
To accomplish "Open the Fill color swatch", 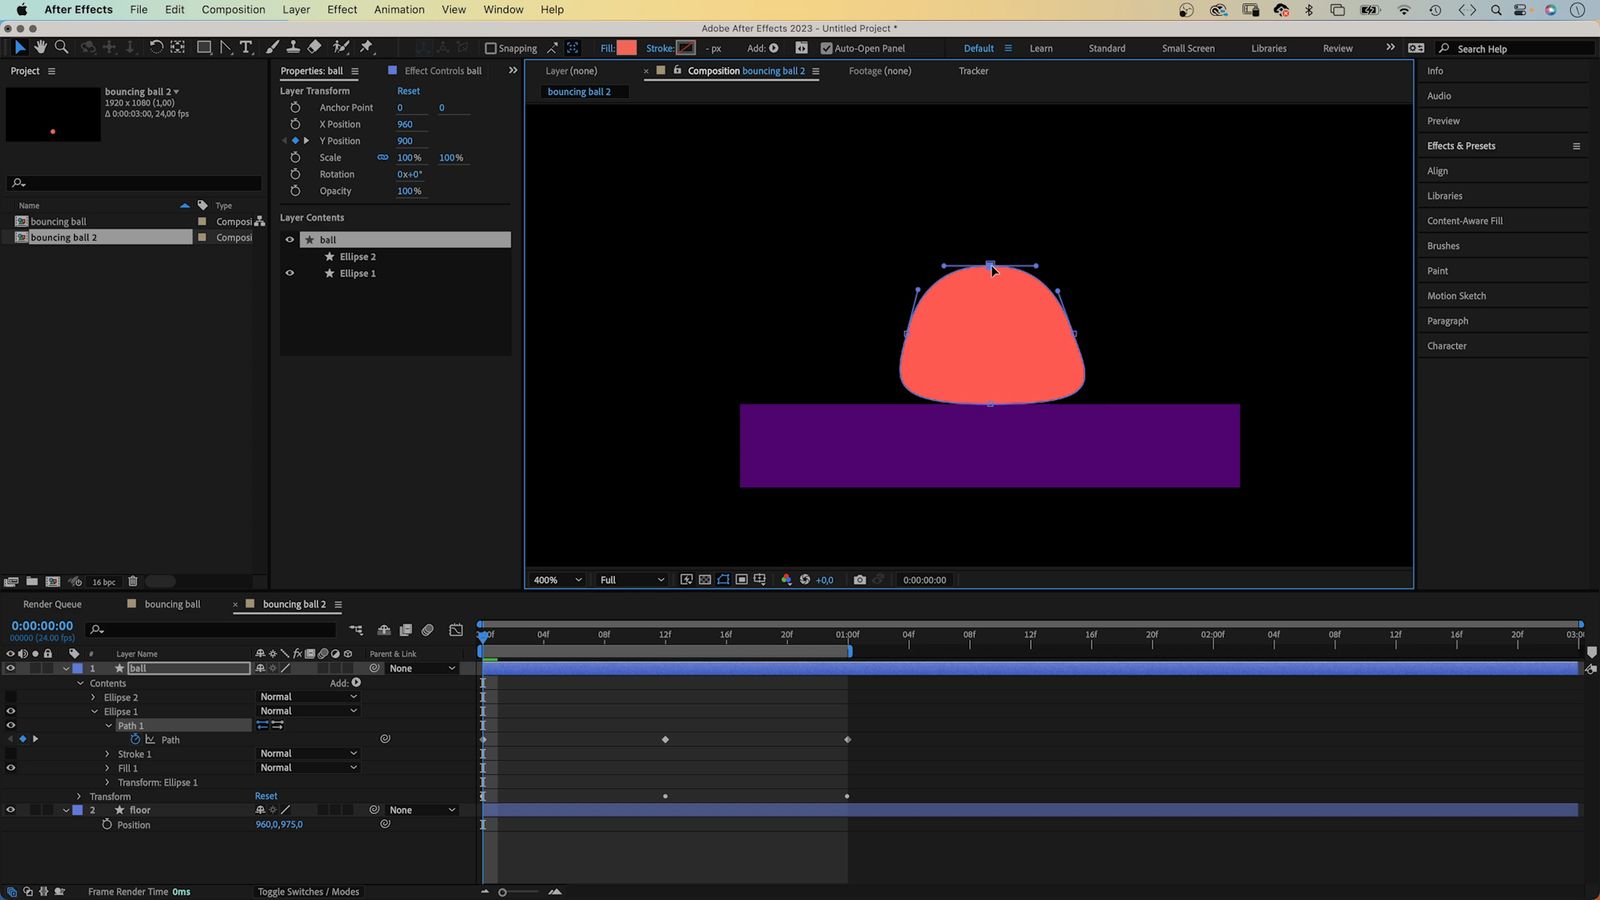I will [x=626, y=47].
